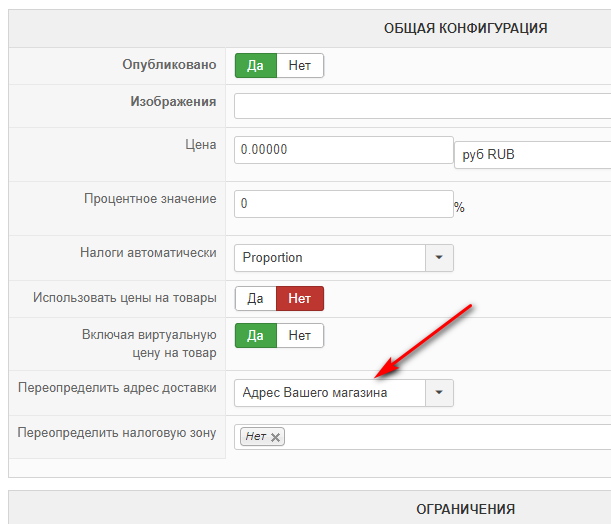Set Опубликовано to Нет
Image resolution: width=611 pixels, height=524 pixels.
pos(299,66)
